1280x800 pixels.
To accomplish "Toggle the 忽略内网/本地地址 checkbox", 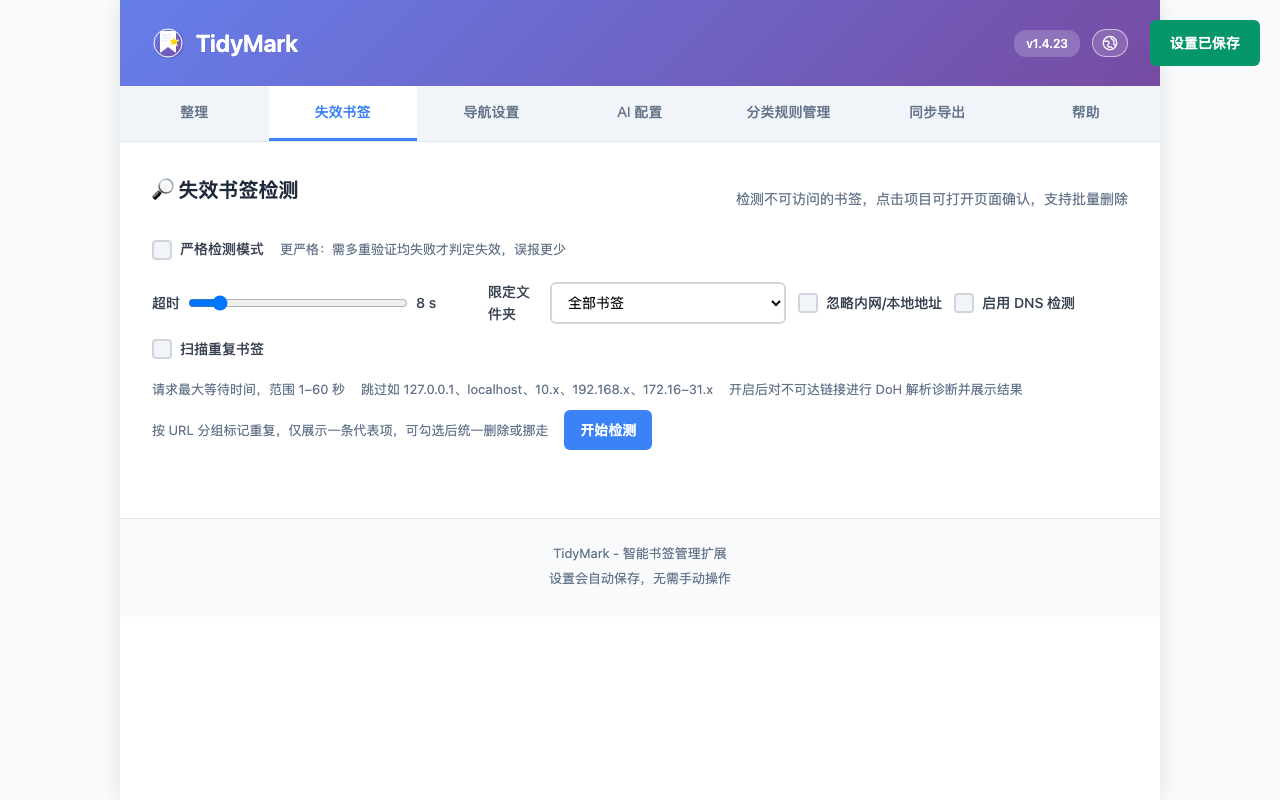I will coord(808,303).
